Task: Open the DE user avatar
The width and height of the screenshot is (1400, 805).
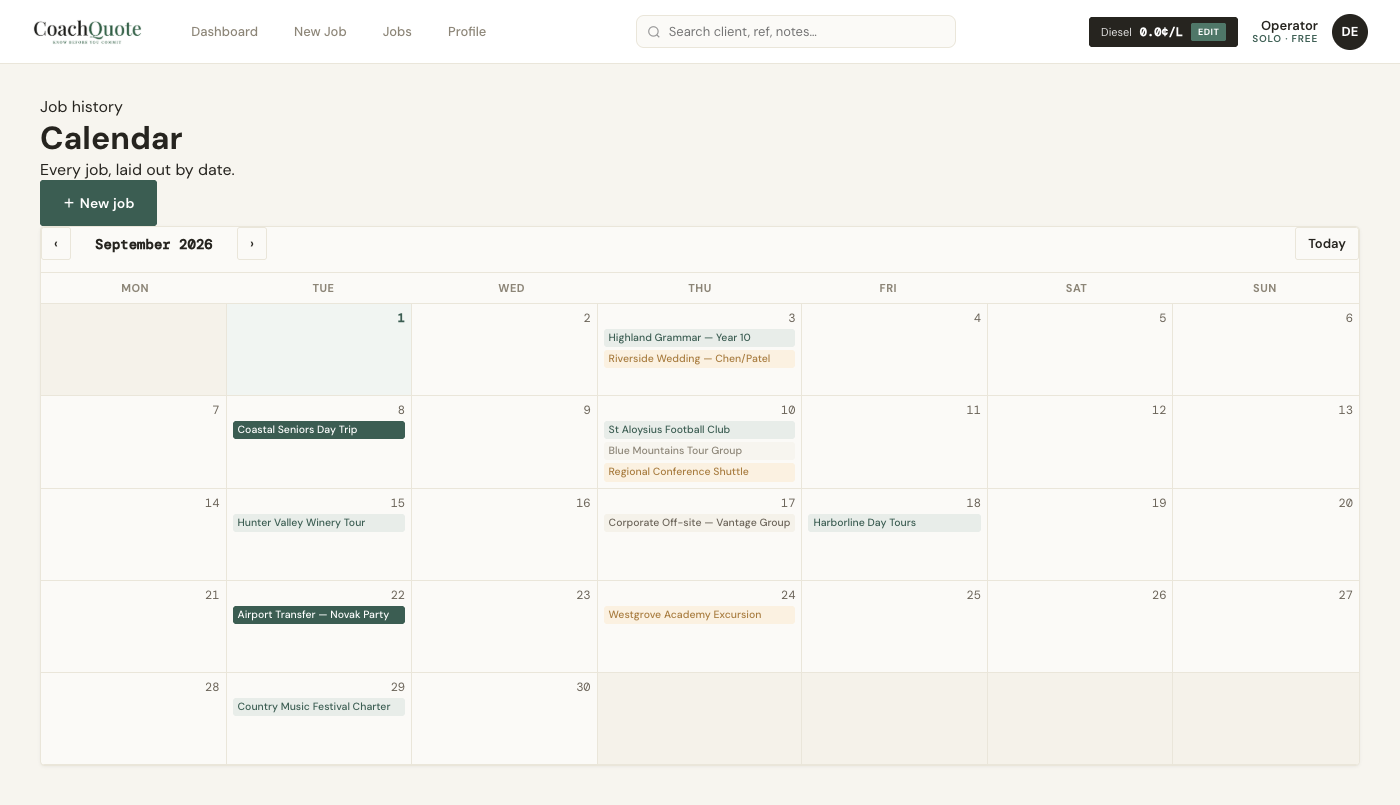Action: pos(1350,32)
